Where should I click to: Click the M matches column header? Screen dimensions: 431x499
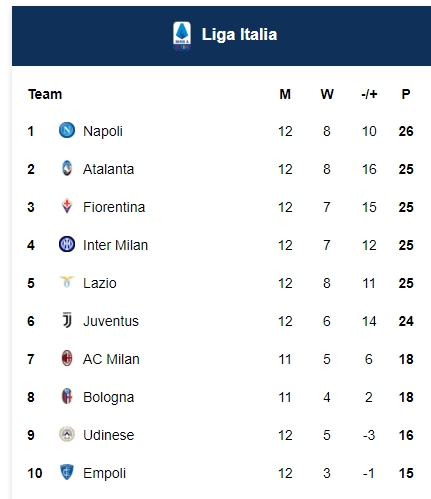(x=285, y=94)
